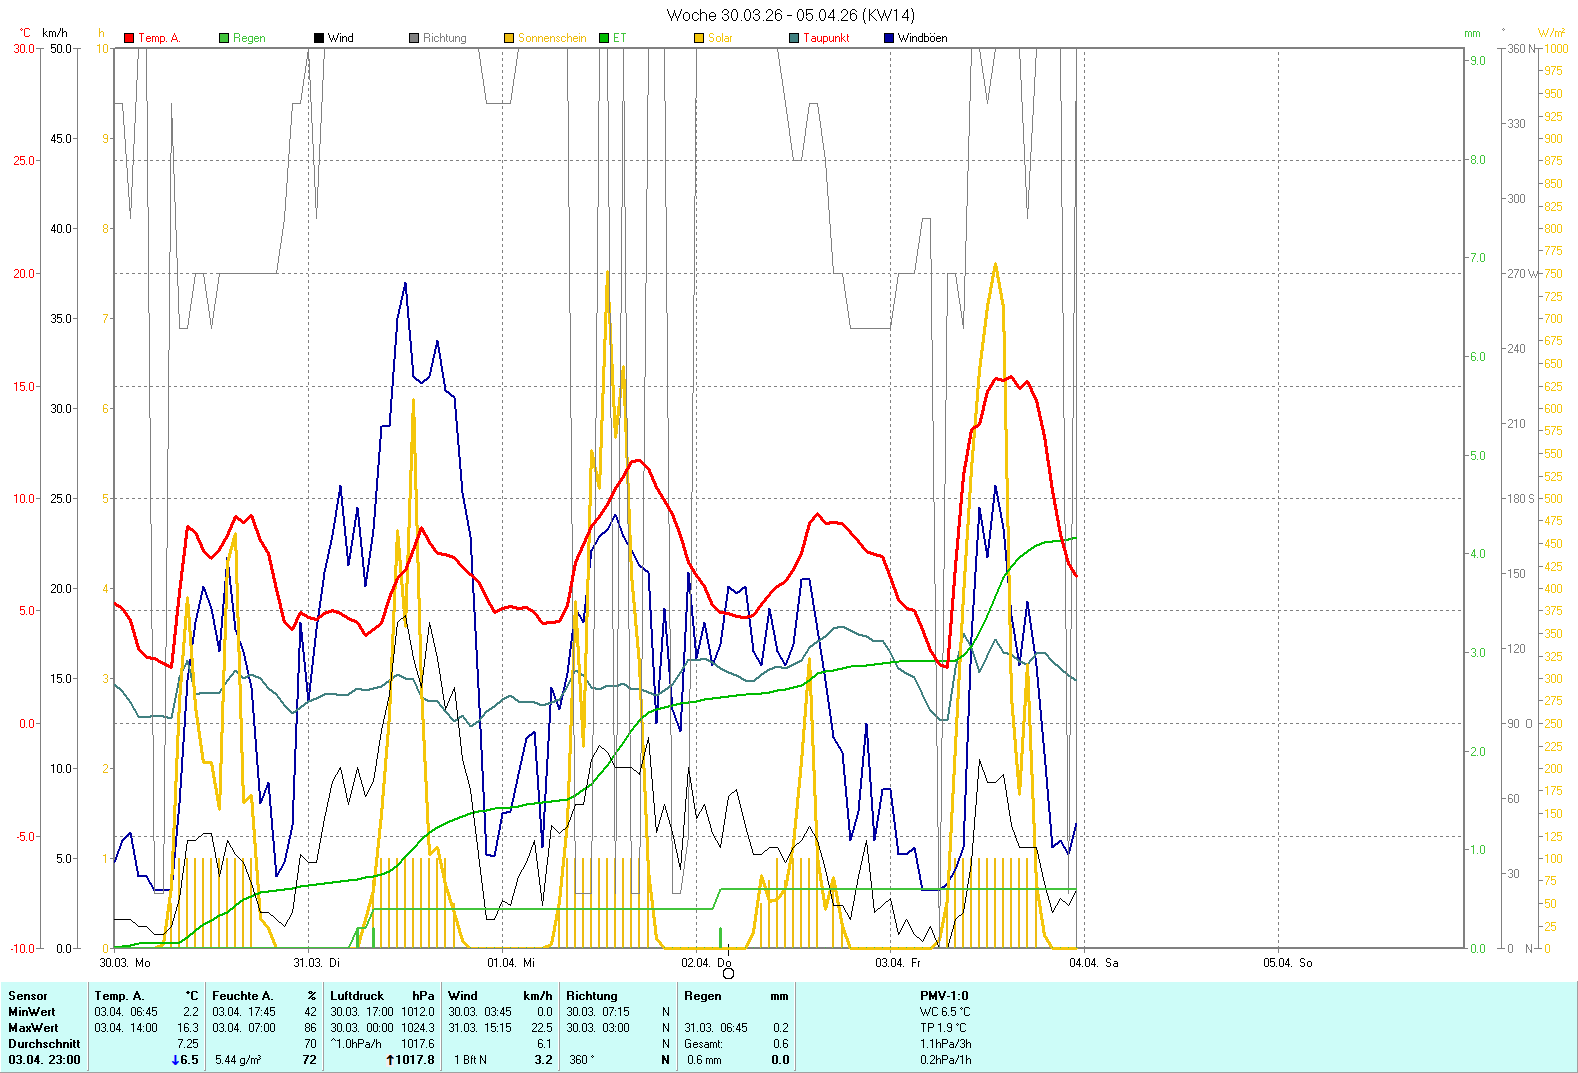
Task: Click the rising air pressure arrow
Action: click(390, 1060)
